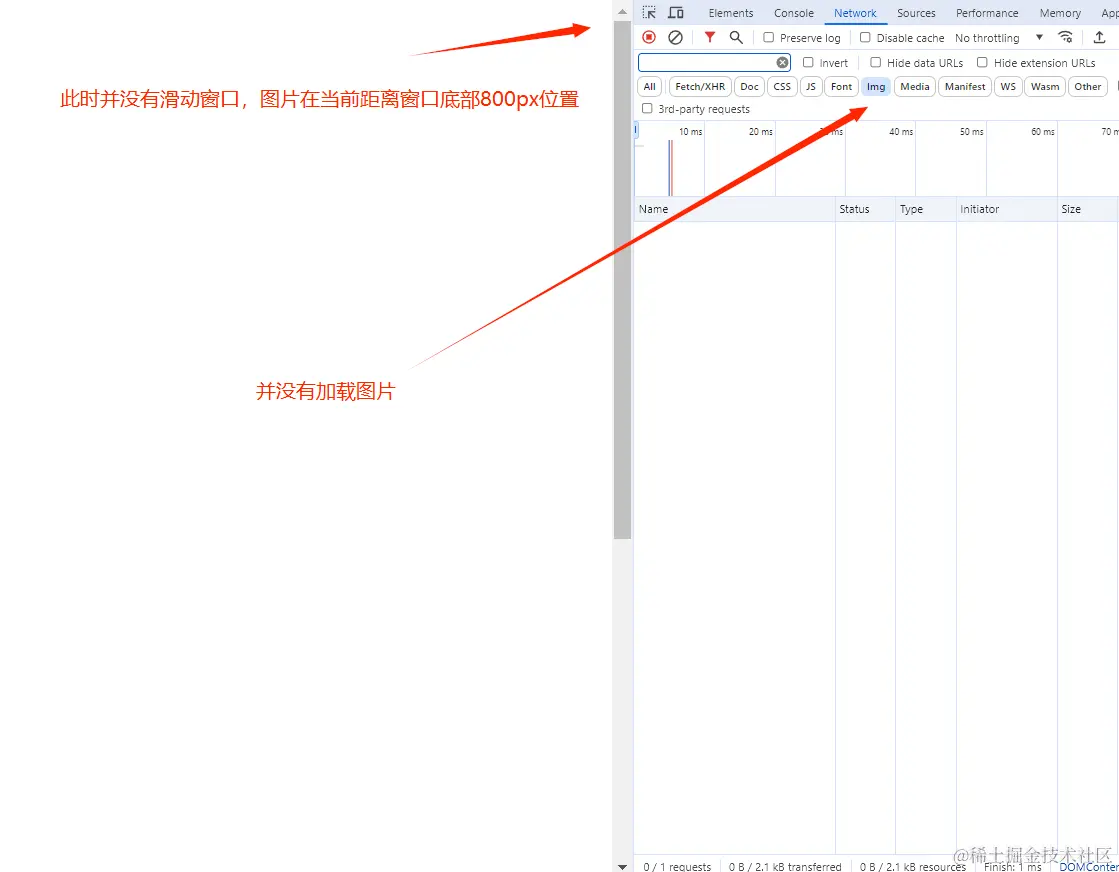Stop recording network log

click(x=649, y=37)
